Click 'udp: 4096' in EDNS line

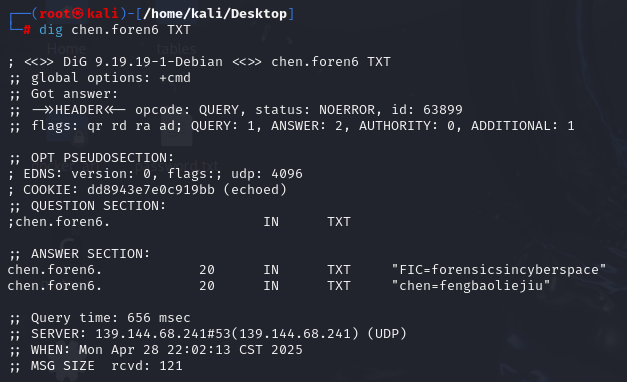[x=267, y=174]
